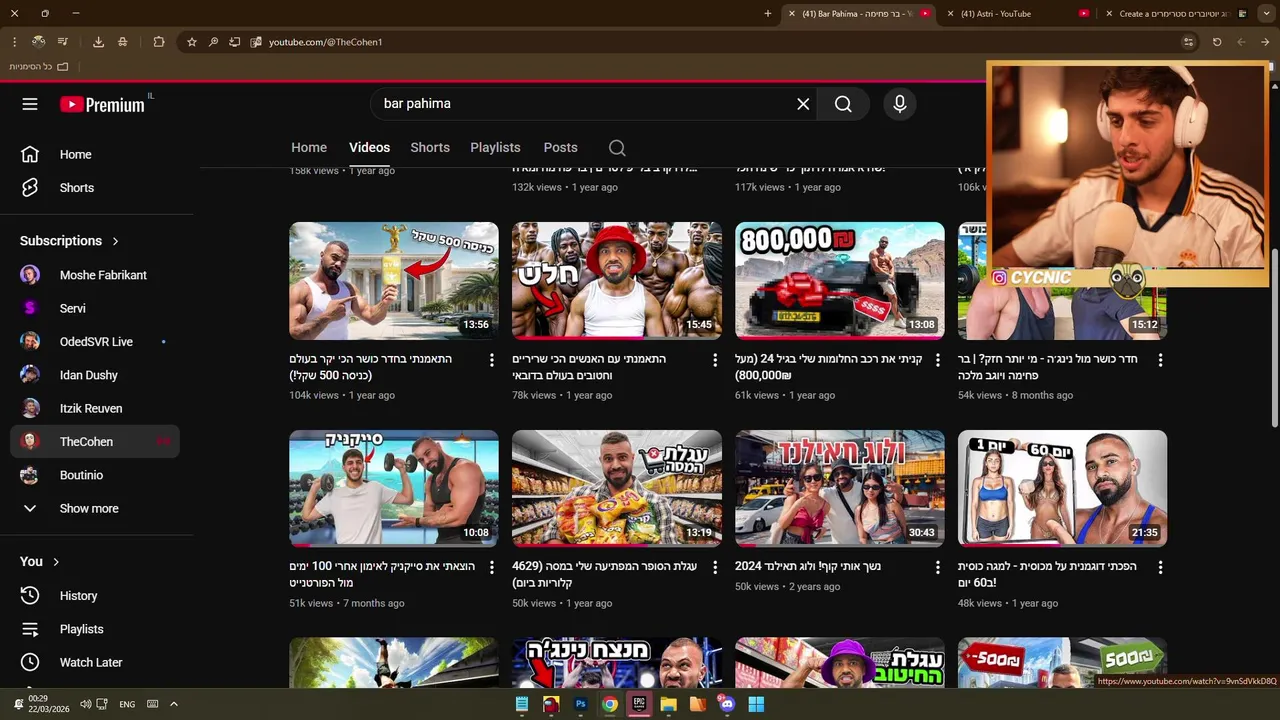The height and width of the screenshot is (720, 1280).
Task: Open File Explorer from taskbar
Action: tap(668, 704)
